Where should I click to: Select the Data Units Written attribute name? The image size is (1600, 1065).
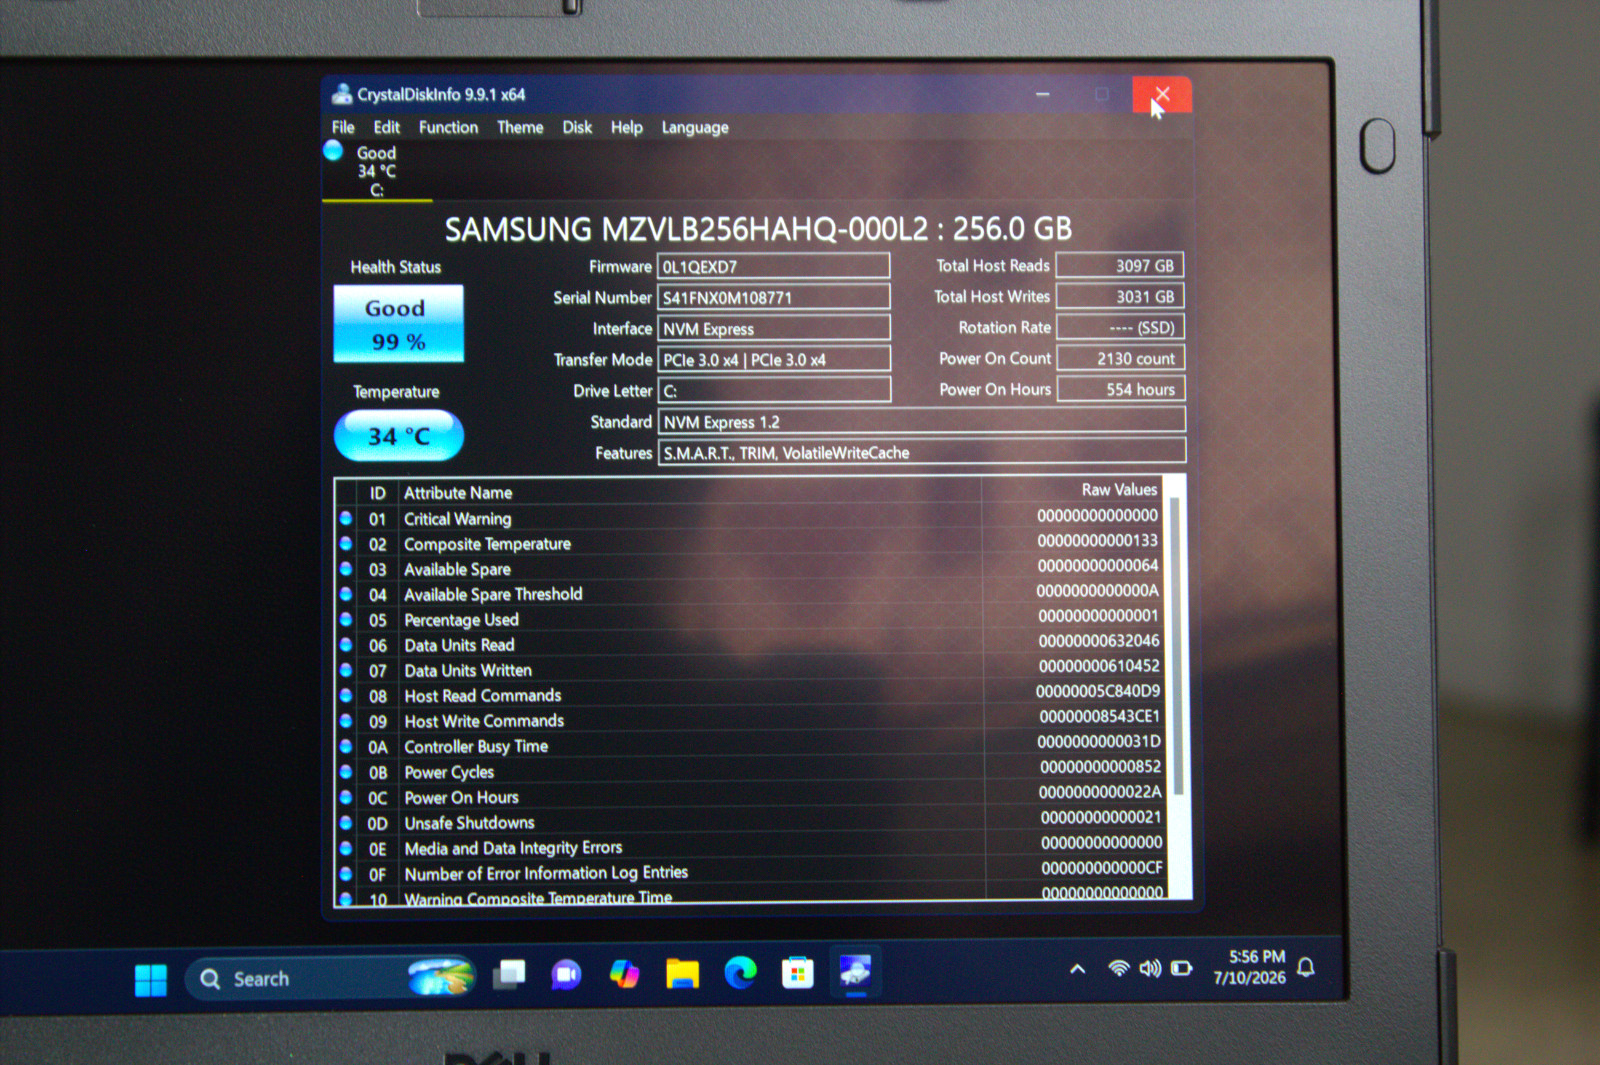click(468, 670)
